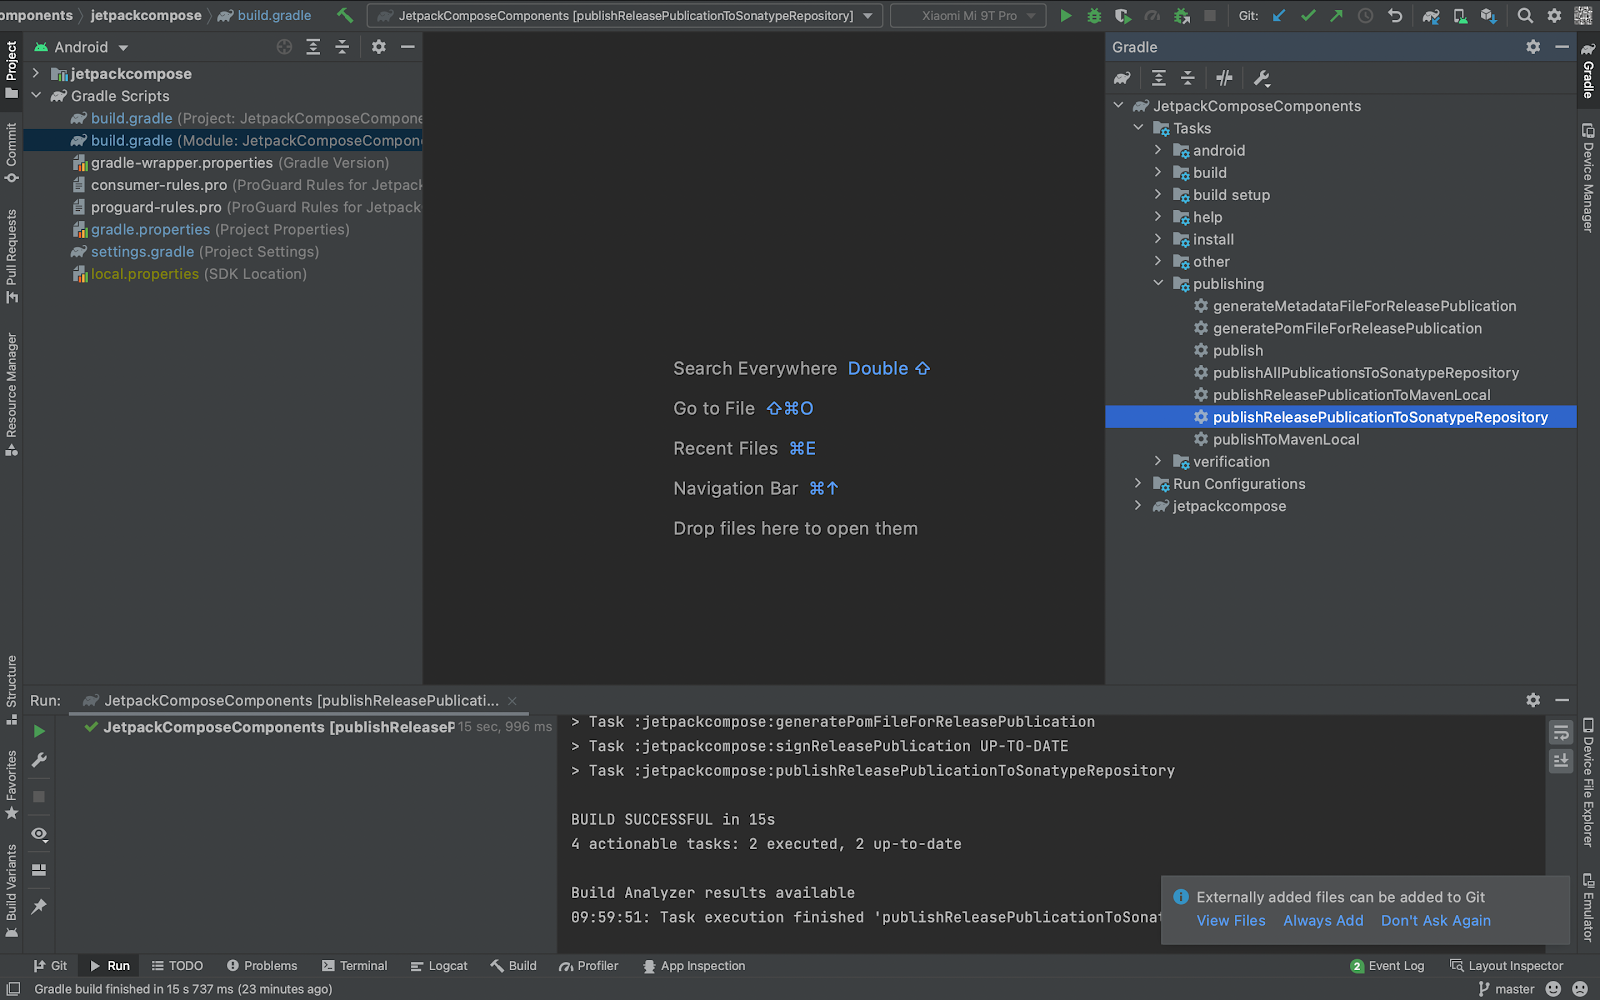Expand the jetpackcompose module in Project tree

click(36, 73)
